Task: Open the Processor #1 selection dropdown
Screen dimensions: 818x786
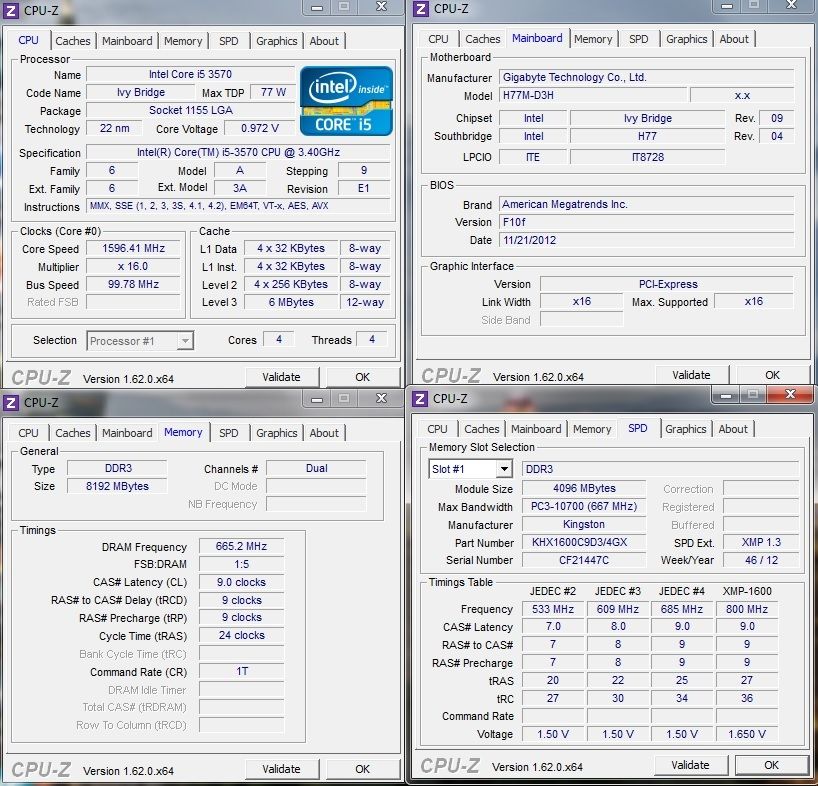Action: (x=140, y=341)
